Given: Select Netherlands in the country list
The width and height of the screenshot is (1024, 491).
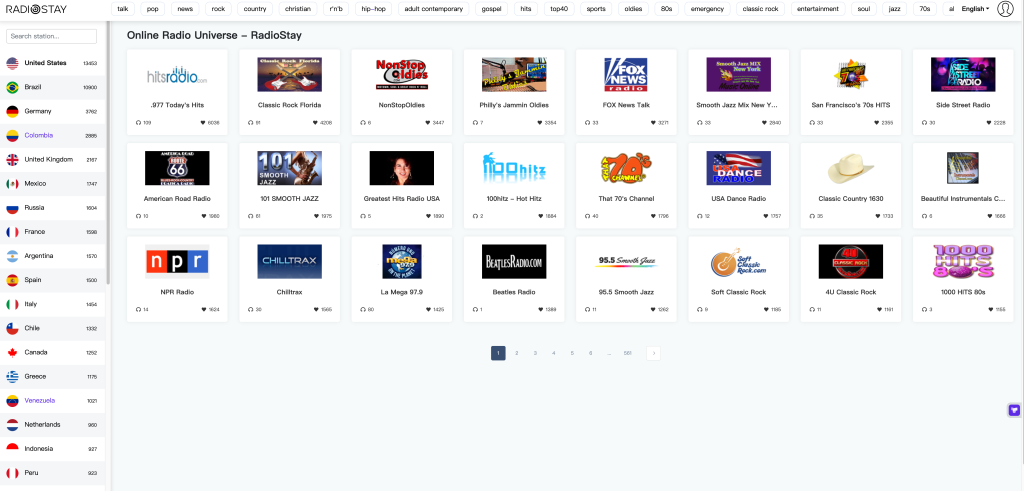Looking at the screenshot, I should pyautogui.click(x=52, y=425).
